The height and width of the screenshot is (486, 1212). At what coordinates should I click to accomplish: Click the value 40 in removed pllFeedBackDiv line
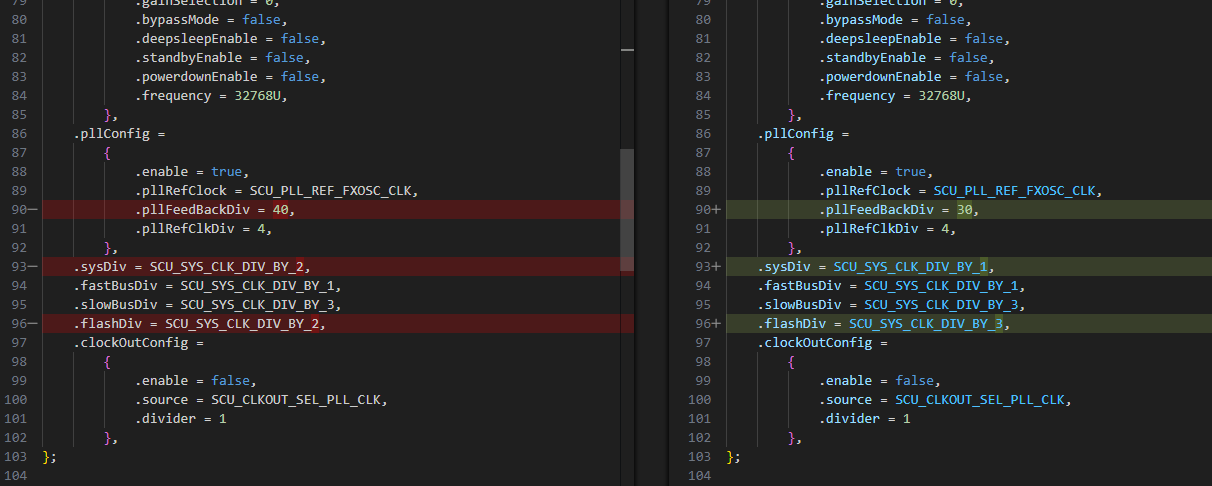click(281, 210)
